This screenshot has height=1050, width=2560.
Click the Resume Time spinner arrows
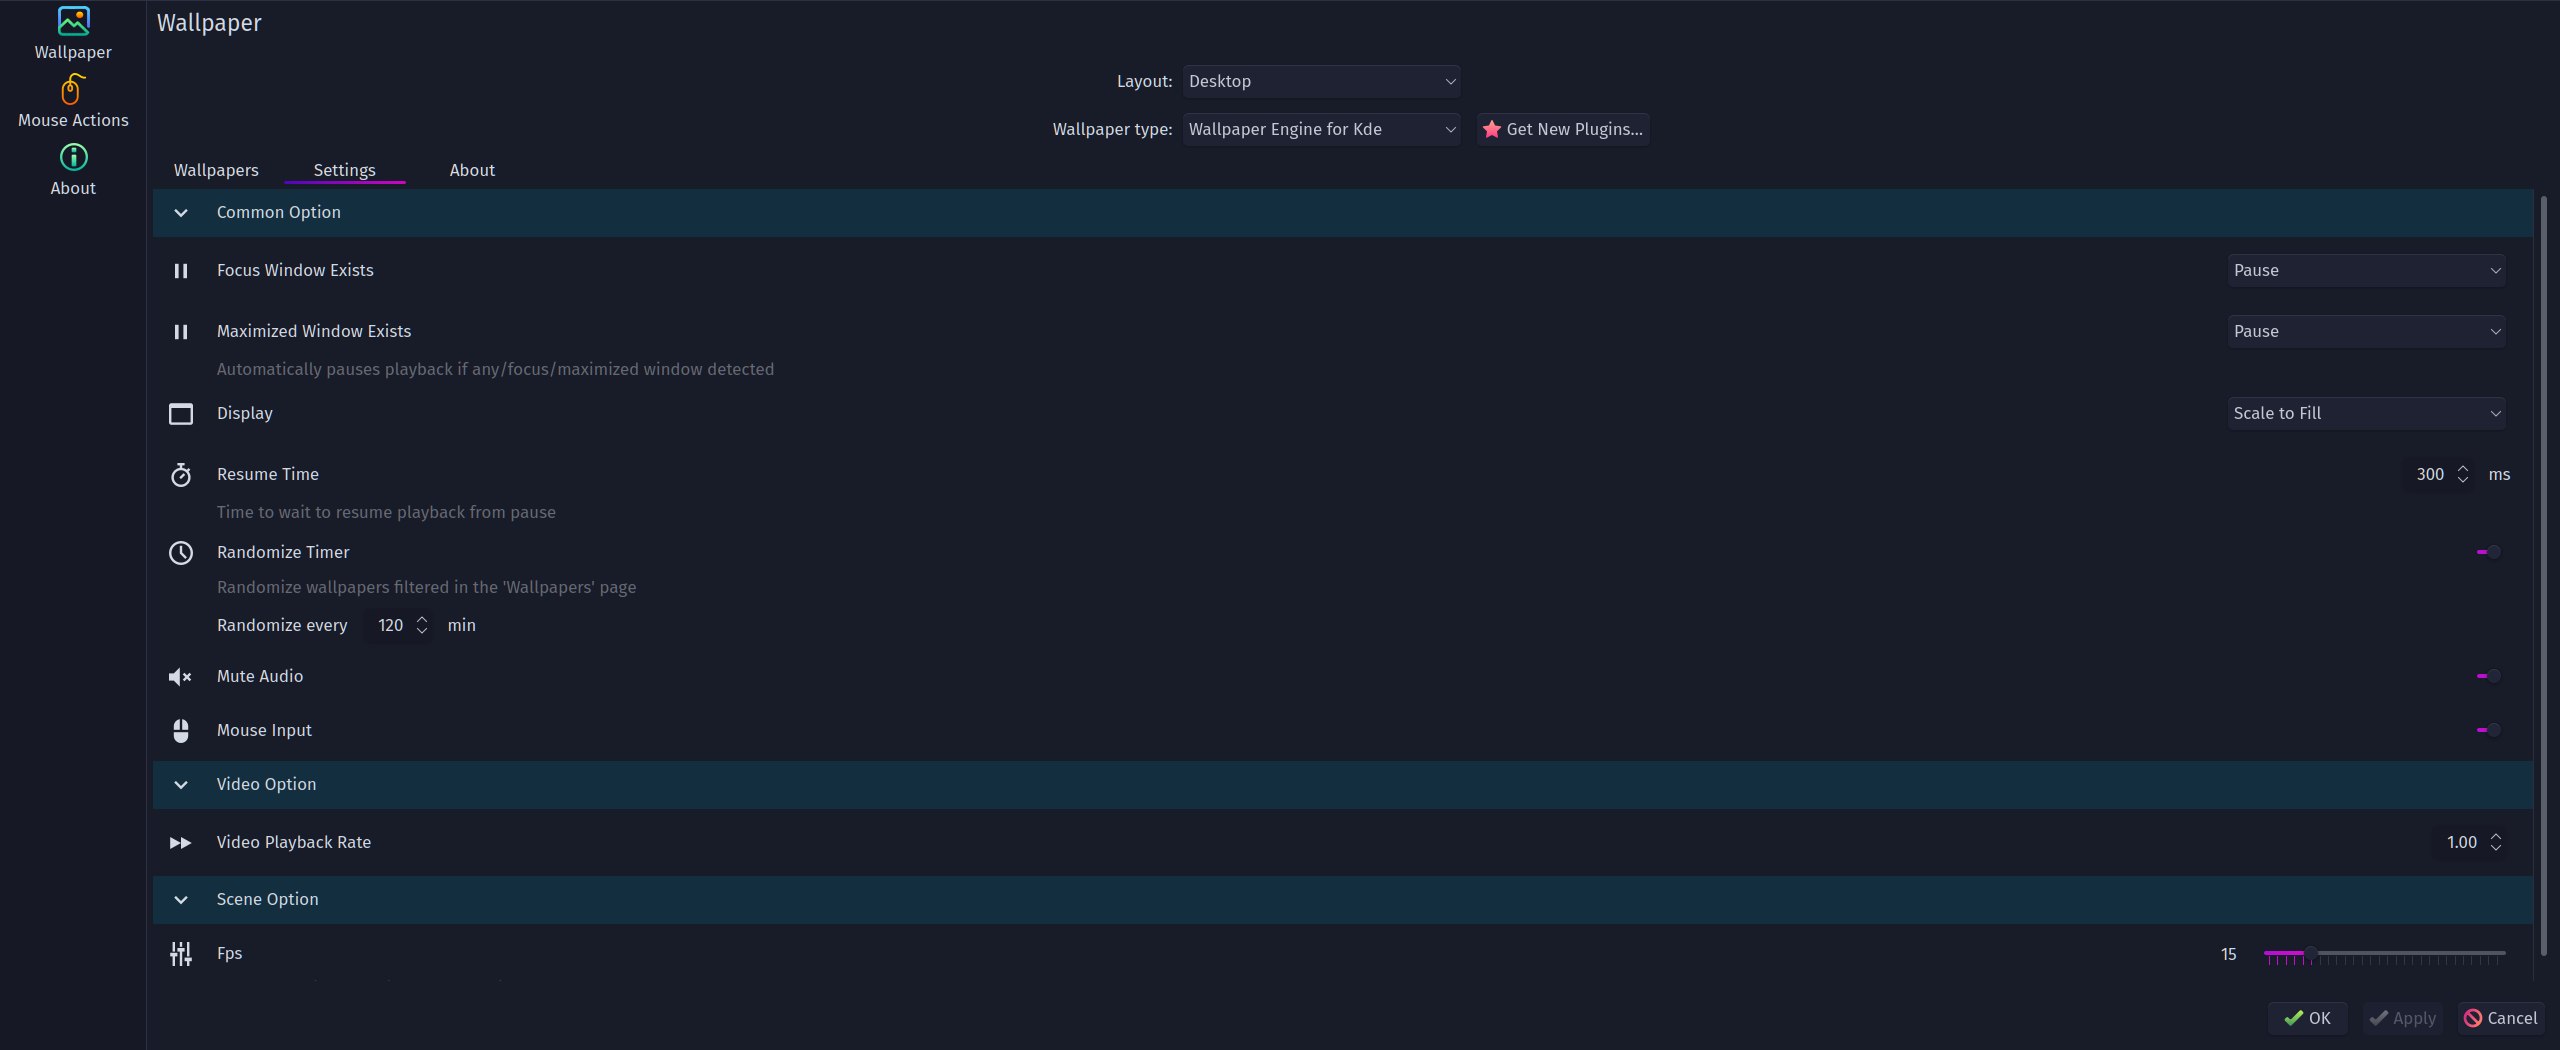pyautogui.click(x=2463, y=474)
